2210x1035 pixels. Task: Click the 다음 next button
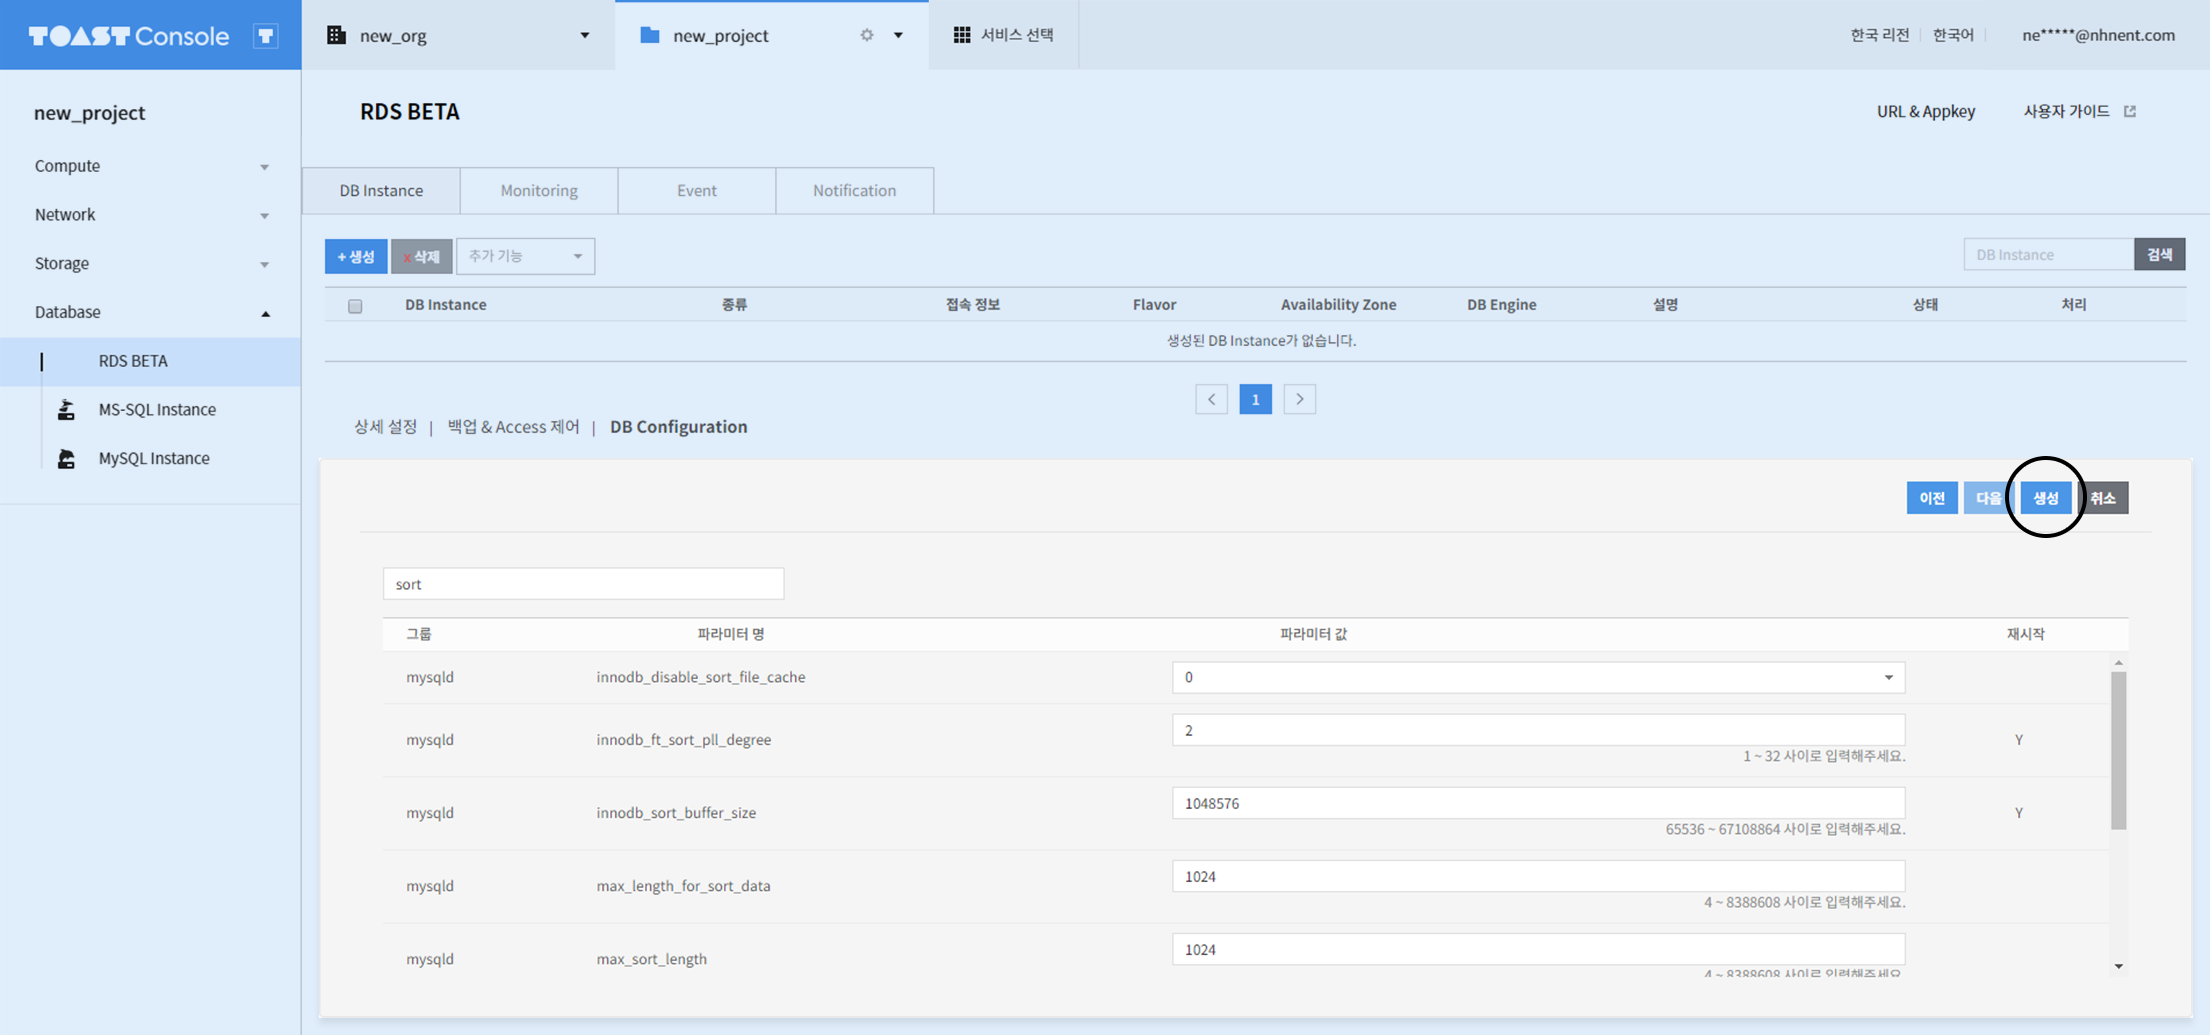(1988, 498)
